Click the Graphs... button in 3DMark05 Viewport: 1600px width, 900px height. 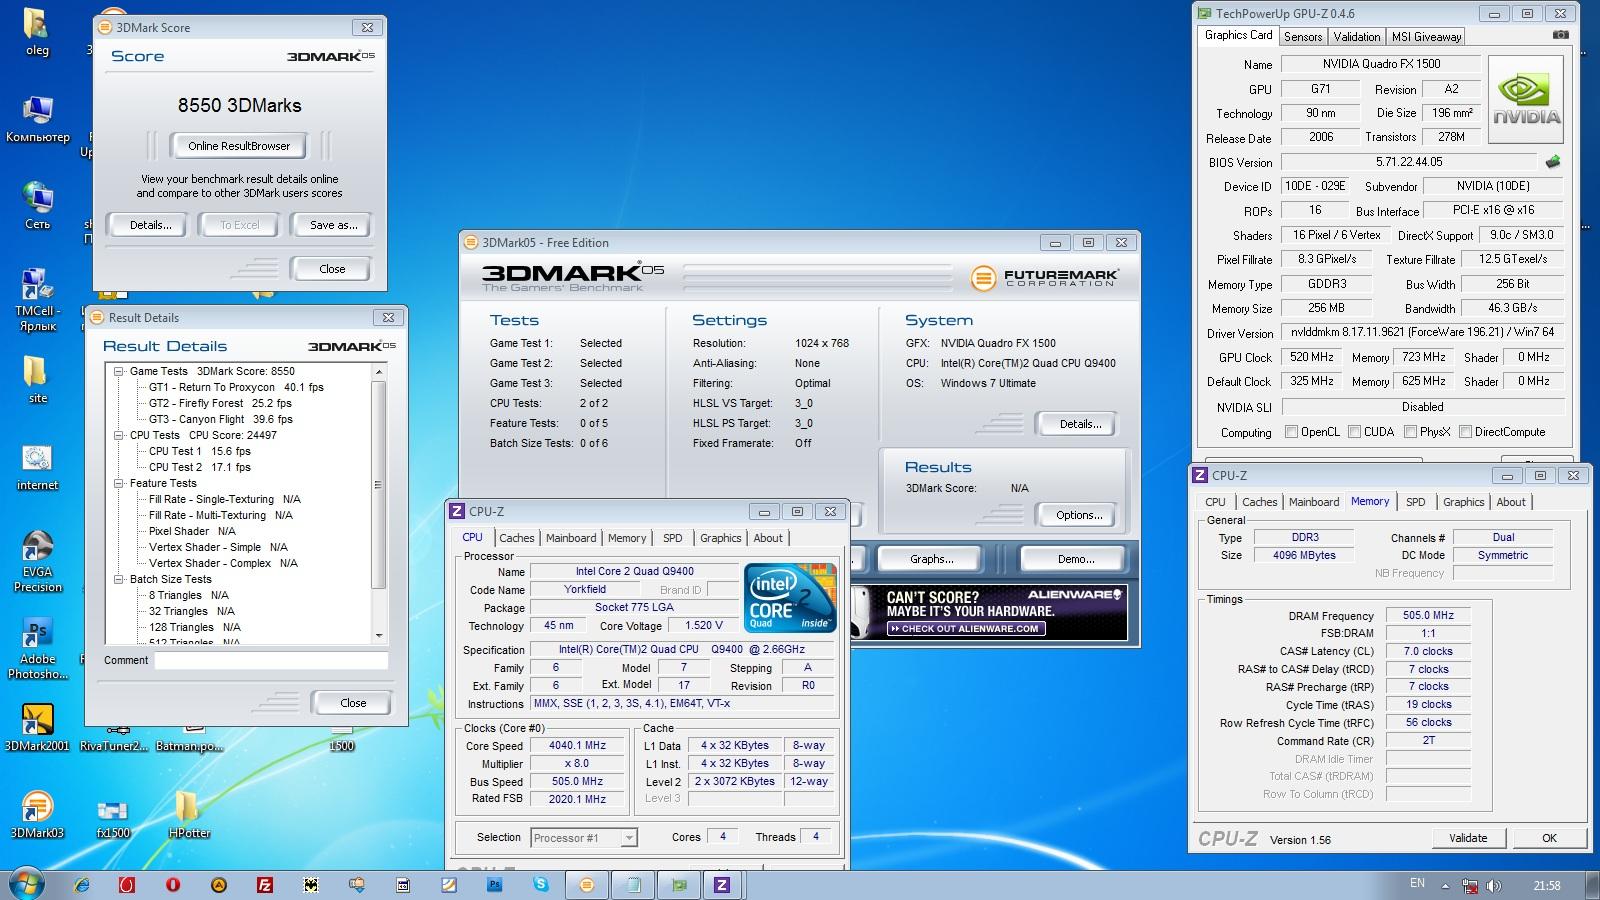(931, 559)
